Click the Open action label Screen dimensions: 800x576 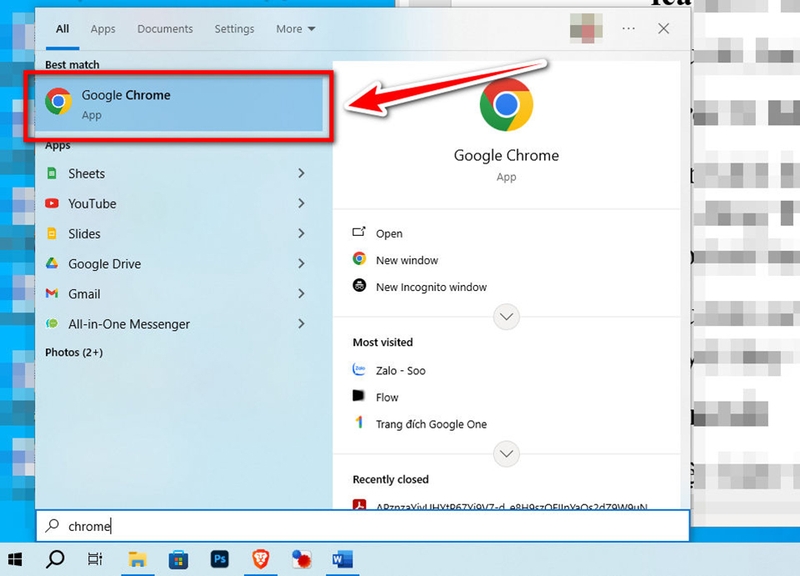click(389, 234)
